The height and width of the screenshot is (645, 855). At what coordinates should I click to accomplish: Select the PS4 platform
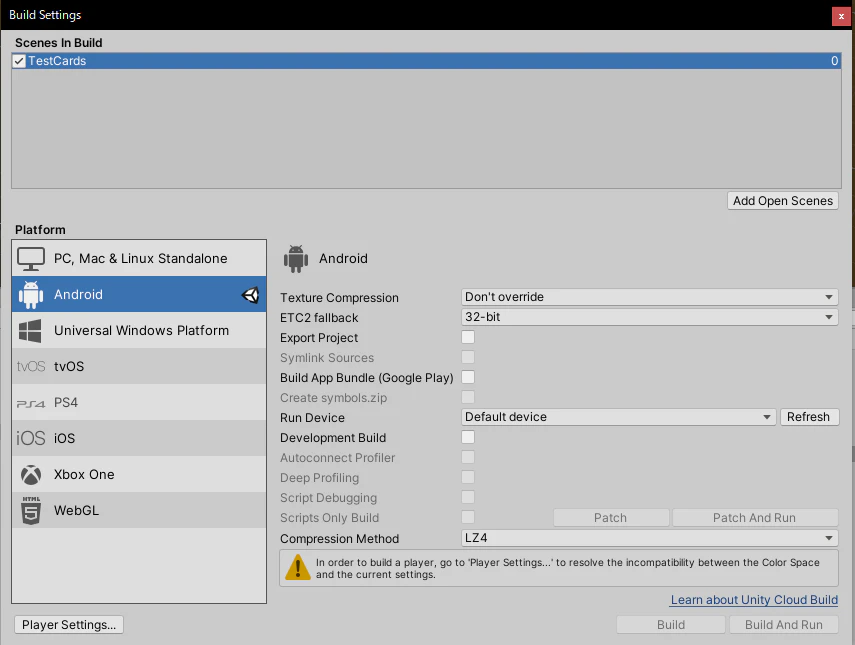[139, 402]
